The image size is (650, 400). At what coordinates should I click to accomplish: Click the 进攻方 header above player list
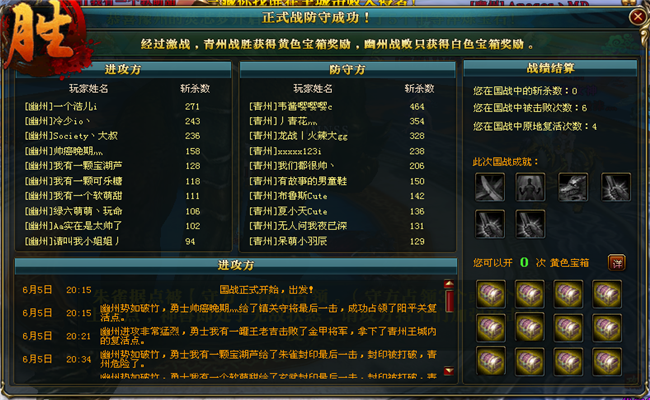(x=123, y=69)
